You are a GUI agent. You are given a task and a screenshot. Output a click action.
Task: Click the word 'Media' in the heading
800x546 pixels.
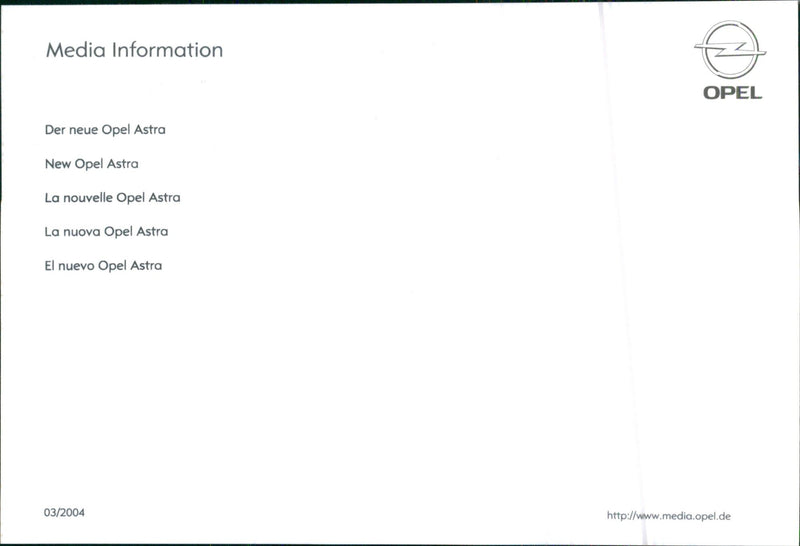point(74,50)
